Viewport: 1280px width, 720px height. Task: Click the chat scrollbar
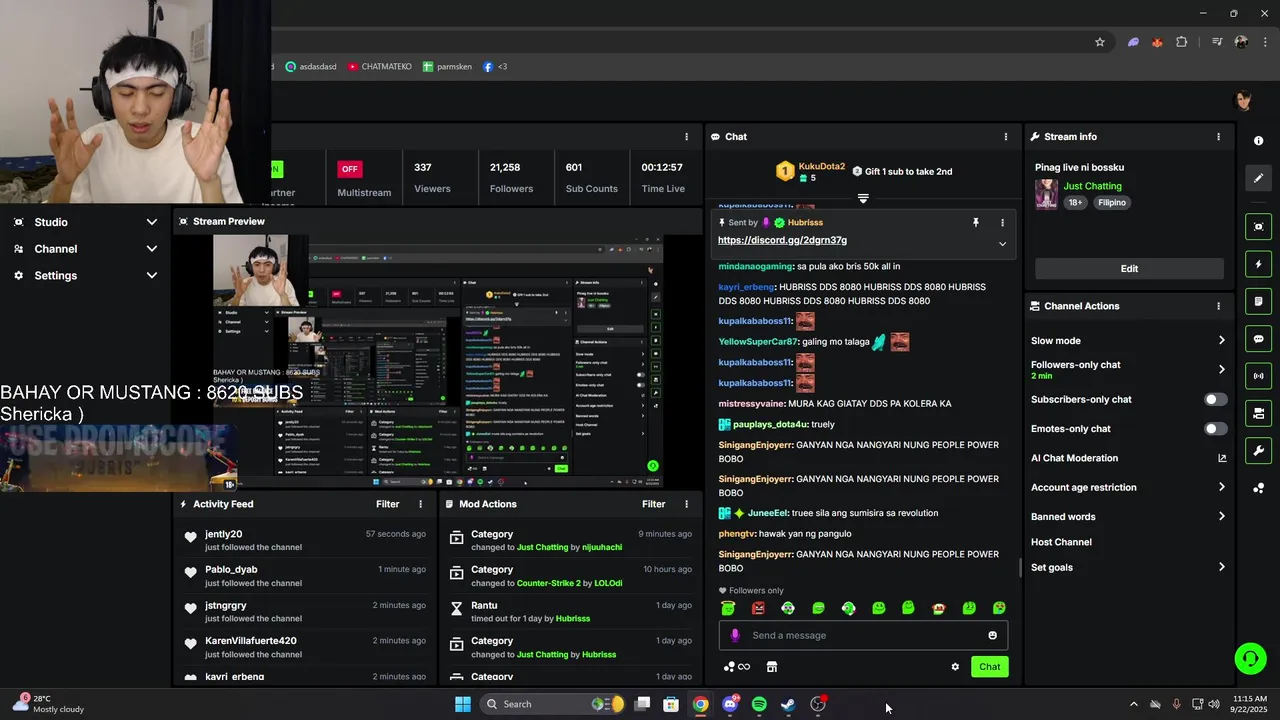point(1020,568)
